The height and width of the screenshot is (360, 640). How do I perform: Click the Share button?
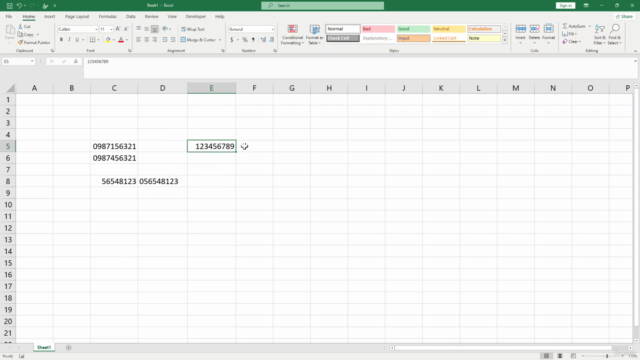coord(624,16)
